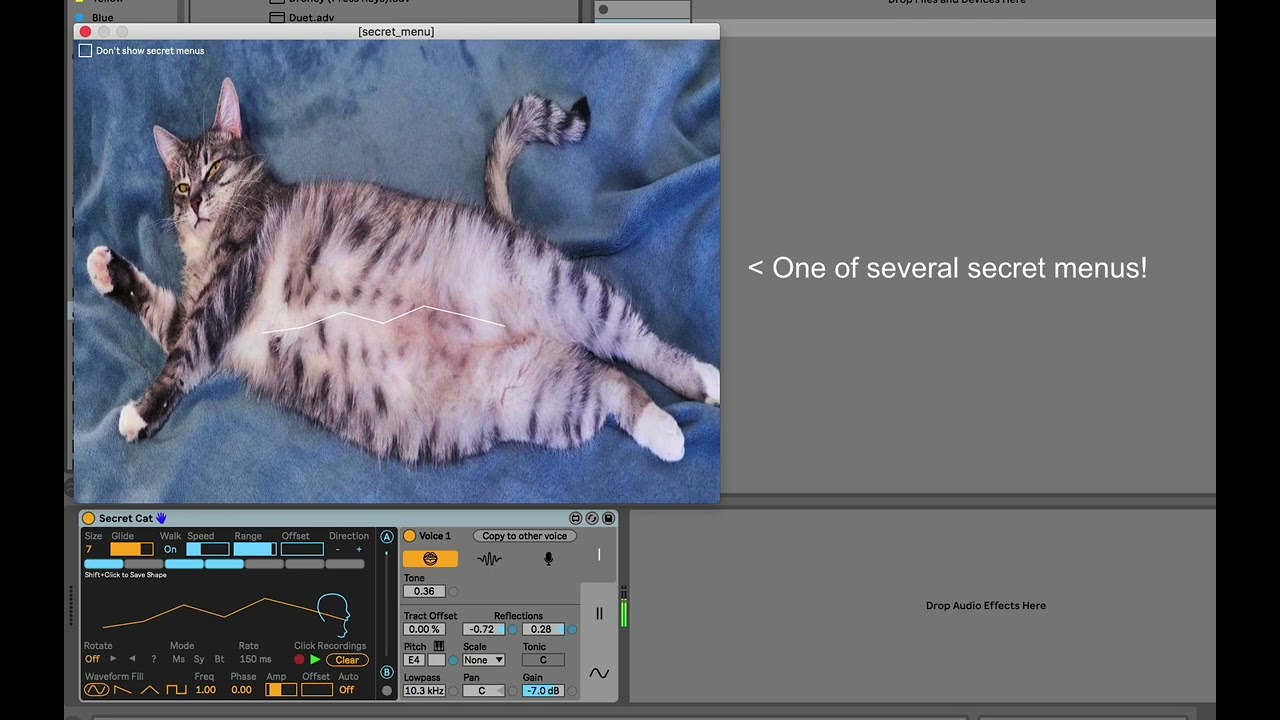Image resolution: width=1280 pixels, height=720 pixels.
Task: Check Don't show secret menus
Action: (x=85, y=51)
